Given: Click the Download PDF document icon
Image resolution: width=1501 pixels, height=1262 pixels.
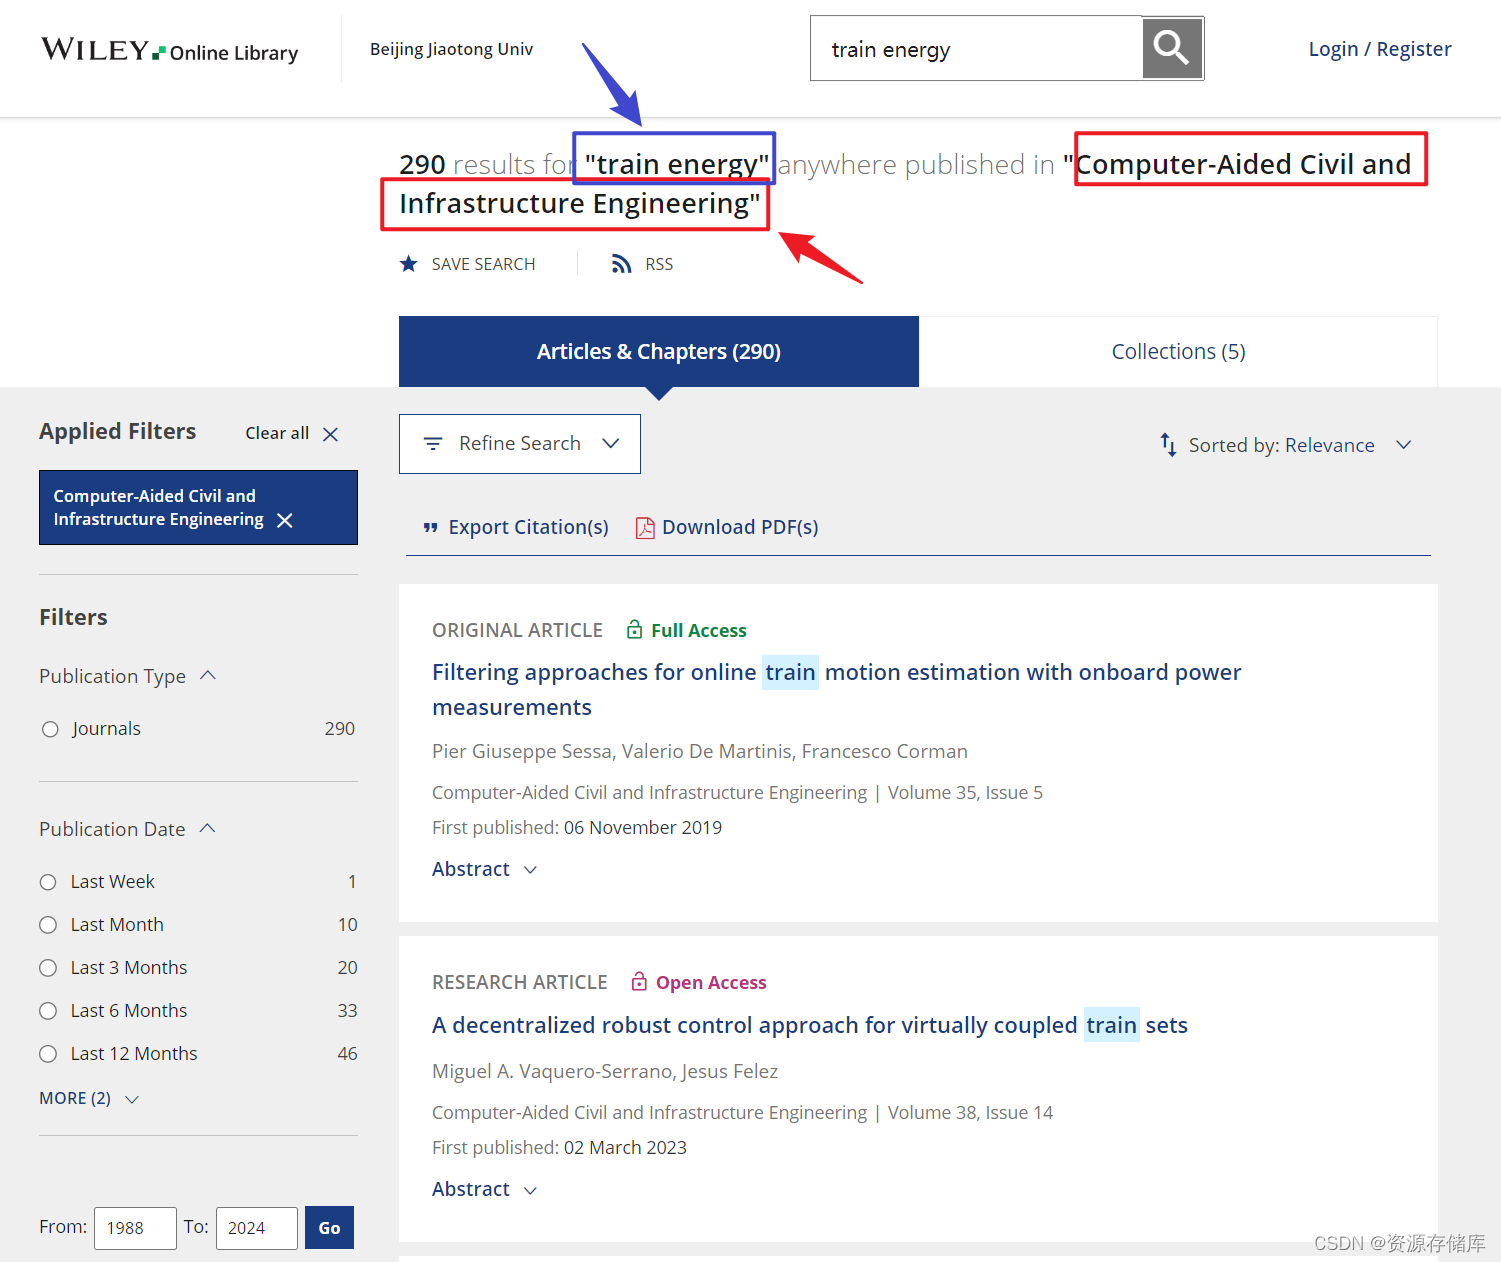Looking at the screenshot, I should pos(645,528).
